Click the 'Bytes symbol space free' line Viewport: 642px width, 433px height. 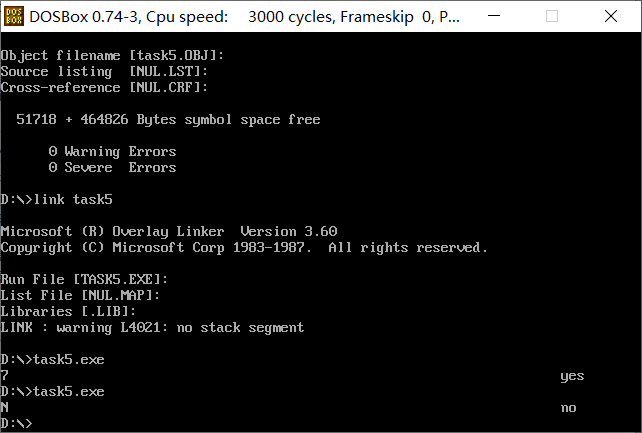tap(168, 120)
